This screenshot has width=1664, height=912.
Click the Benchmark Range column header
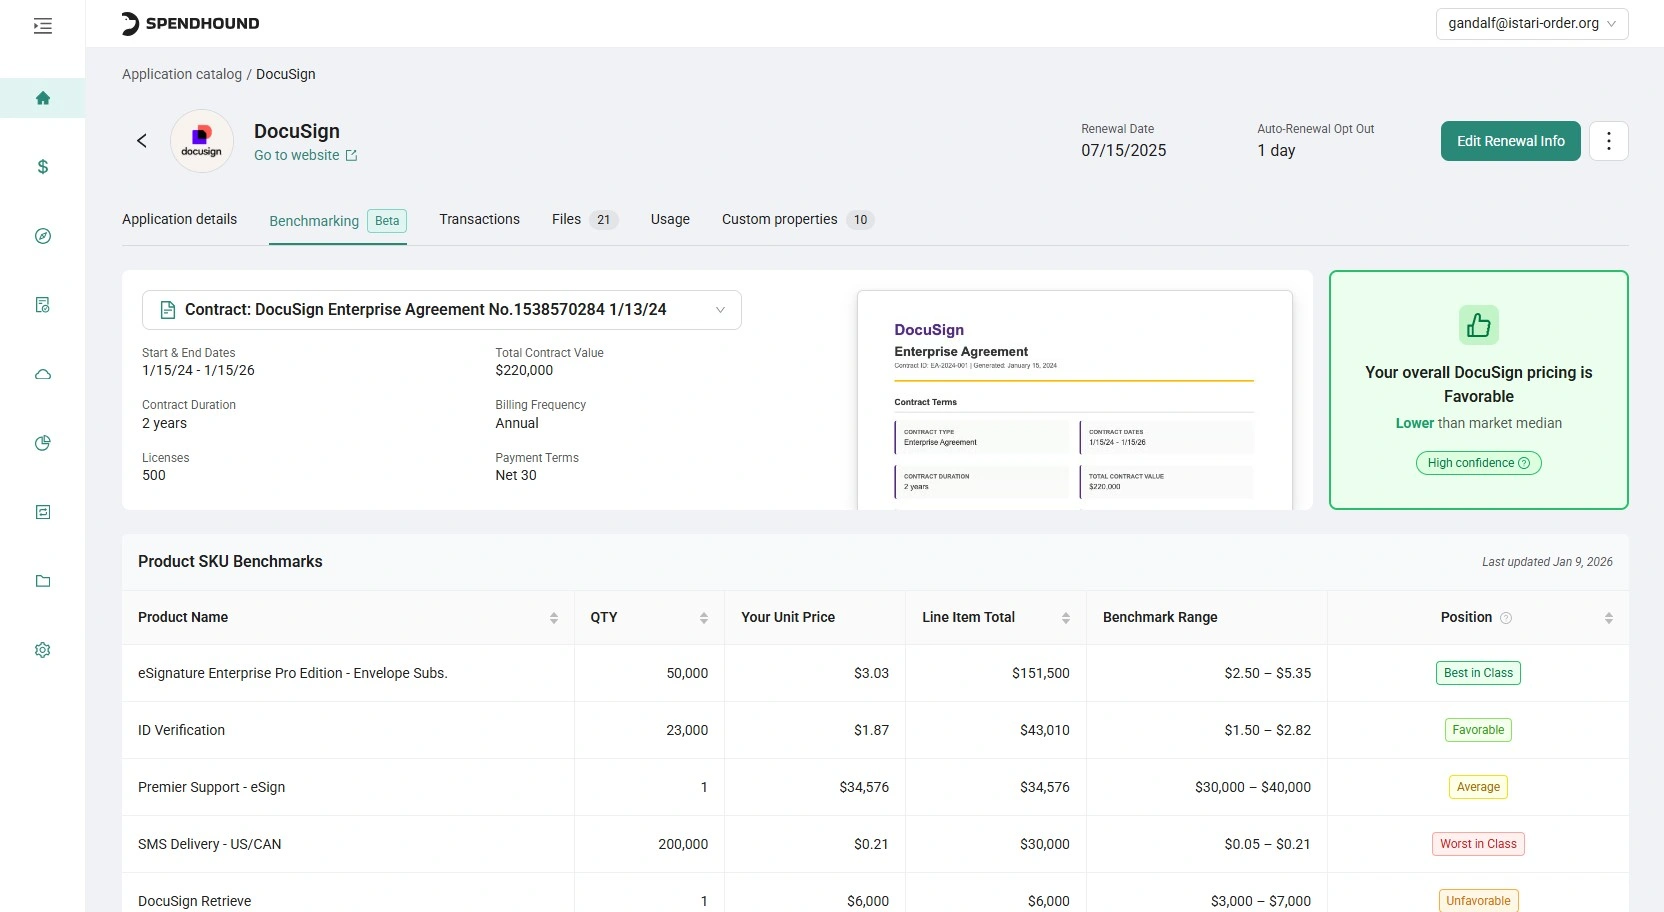(x=1160, y=617)
